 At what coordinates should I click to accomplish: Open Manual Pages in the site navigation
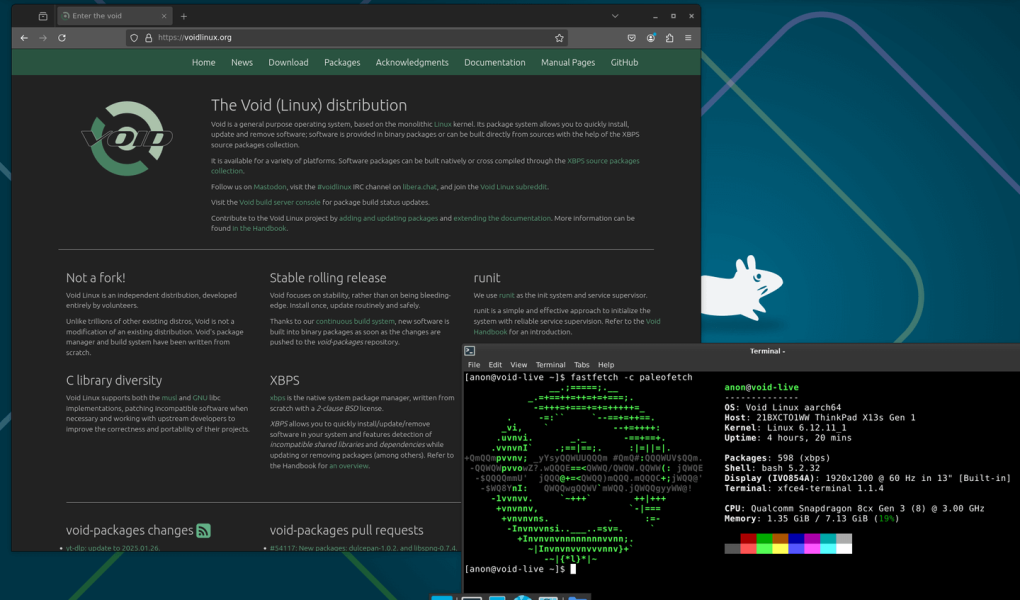[x=568, y=62]
